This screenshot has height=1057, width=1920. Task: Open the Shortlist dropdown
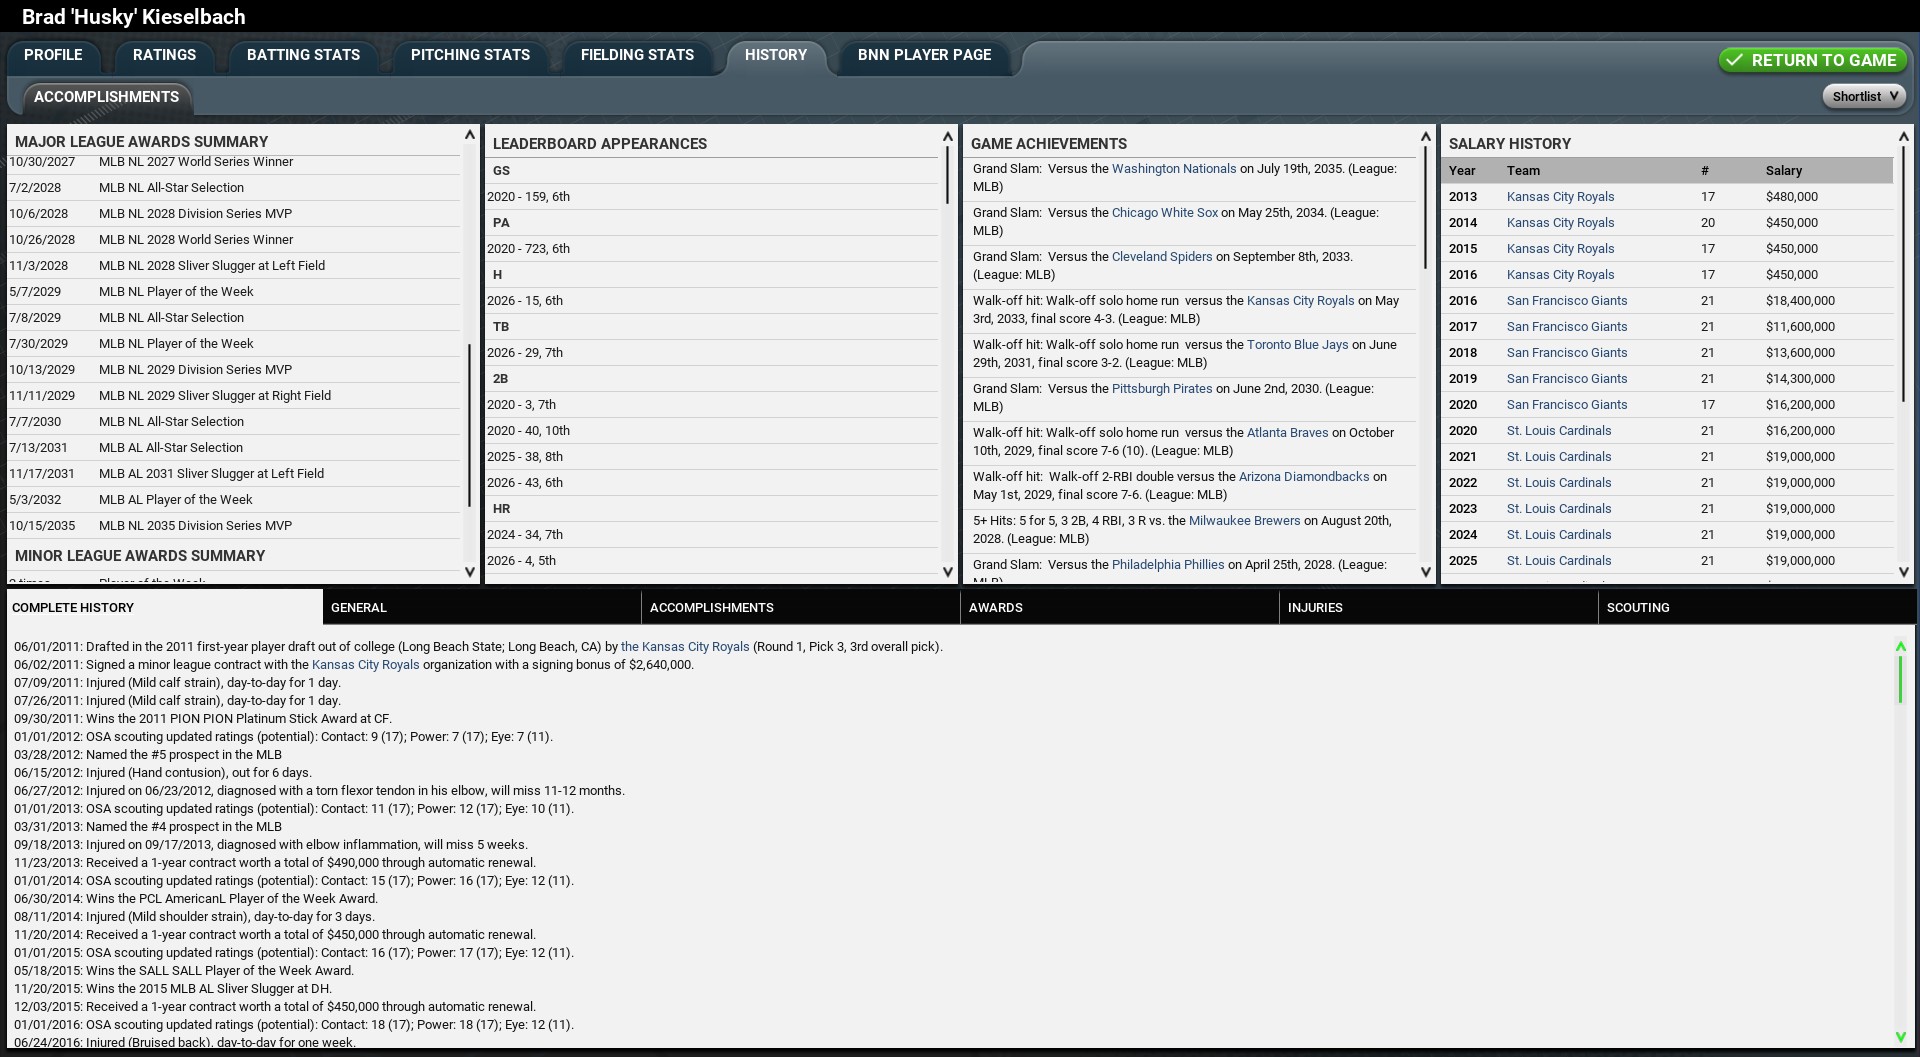1863,96
